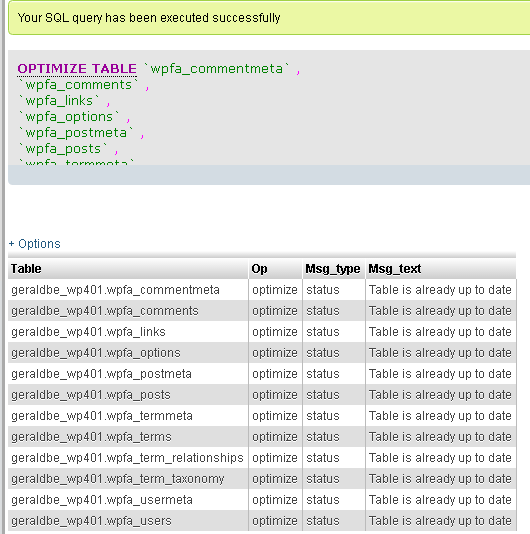530x534 pixels.
Task: Click Msg_text cell in wpfa_posts row
Action: click(441, 395)
